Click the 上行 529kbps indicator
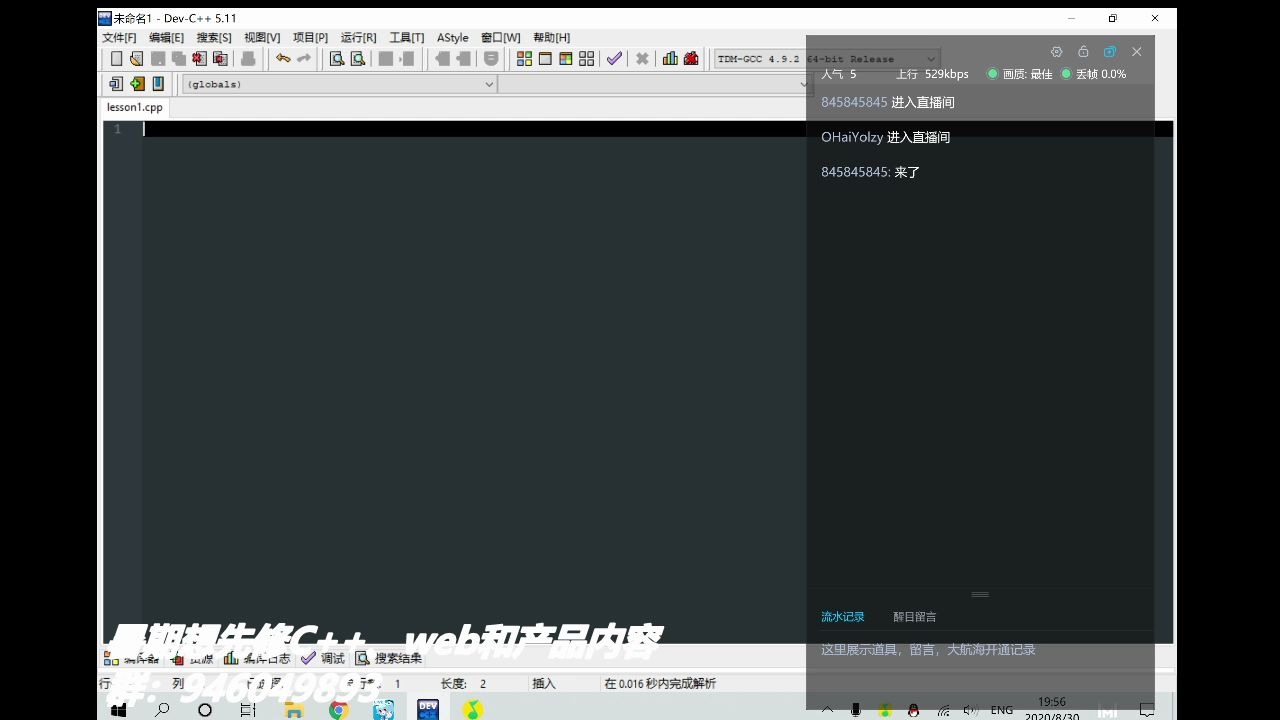Viewport: 1280px width, 720px height. click(932, 74)
